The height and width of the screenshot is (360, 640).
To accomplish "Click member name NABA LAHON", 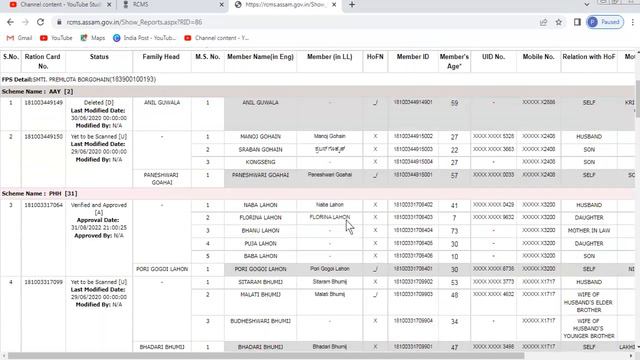I will 260,205.
